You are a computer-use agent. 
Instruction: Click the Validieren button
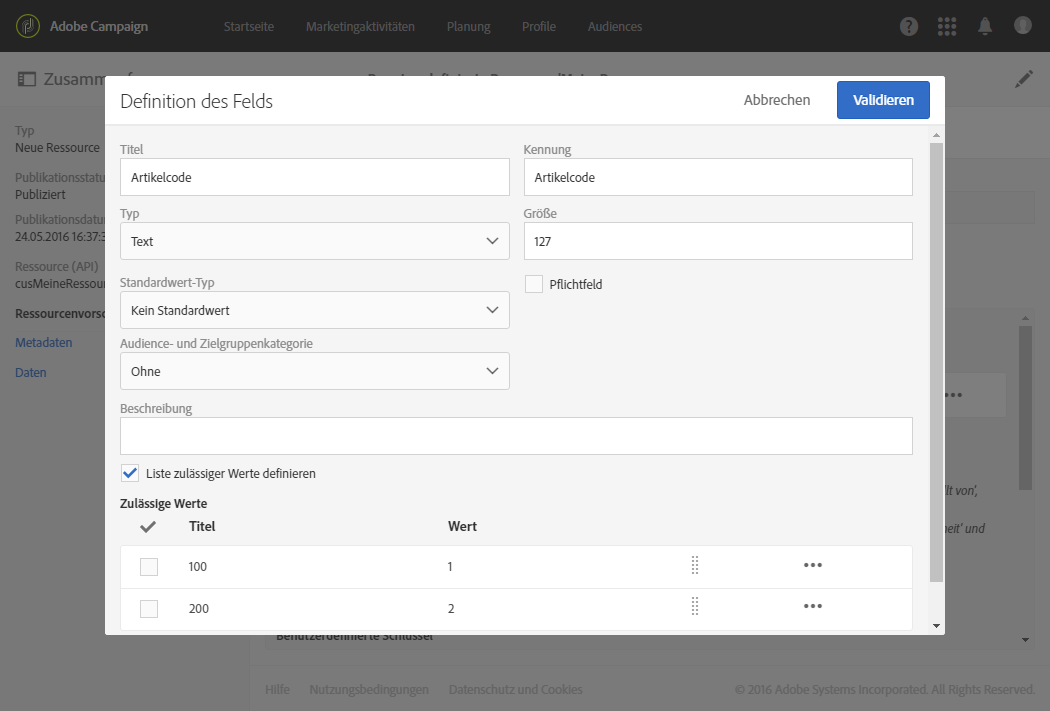pyautogui.click(x=883, y=100)
